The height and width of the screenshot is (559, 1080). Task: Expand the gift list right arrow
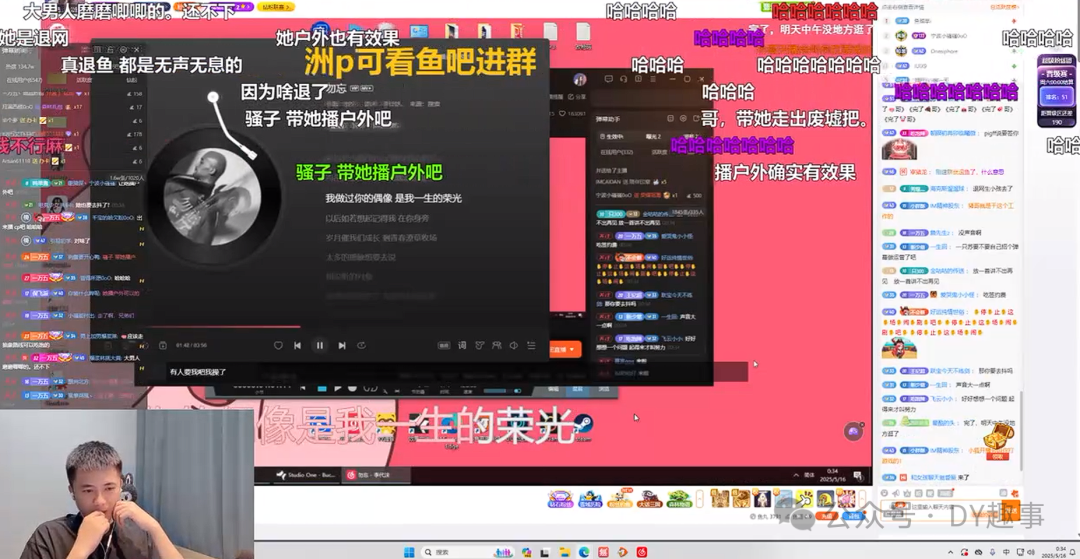tap(861, 498)
